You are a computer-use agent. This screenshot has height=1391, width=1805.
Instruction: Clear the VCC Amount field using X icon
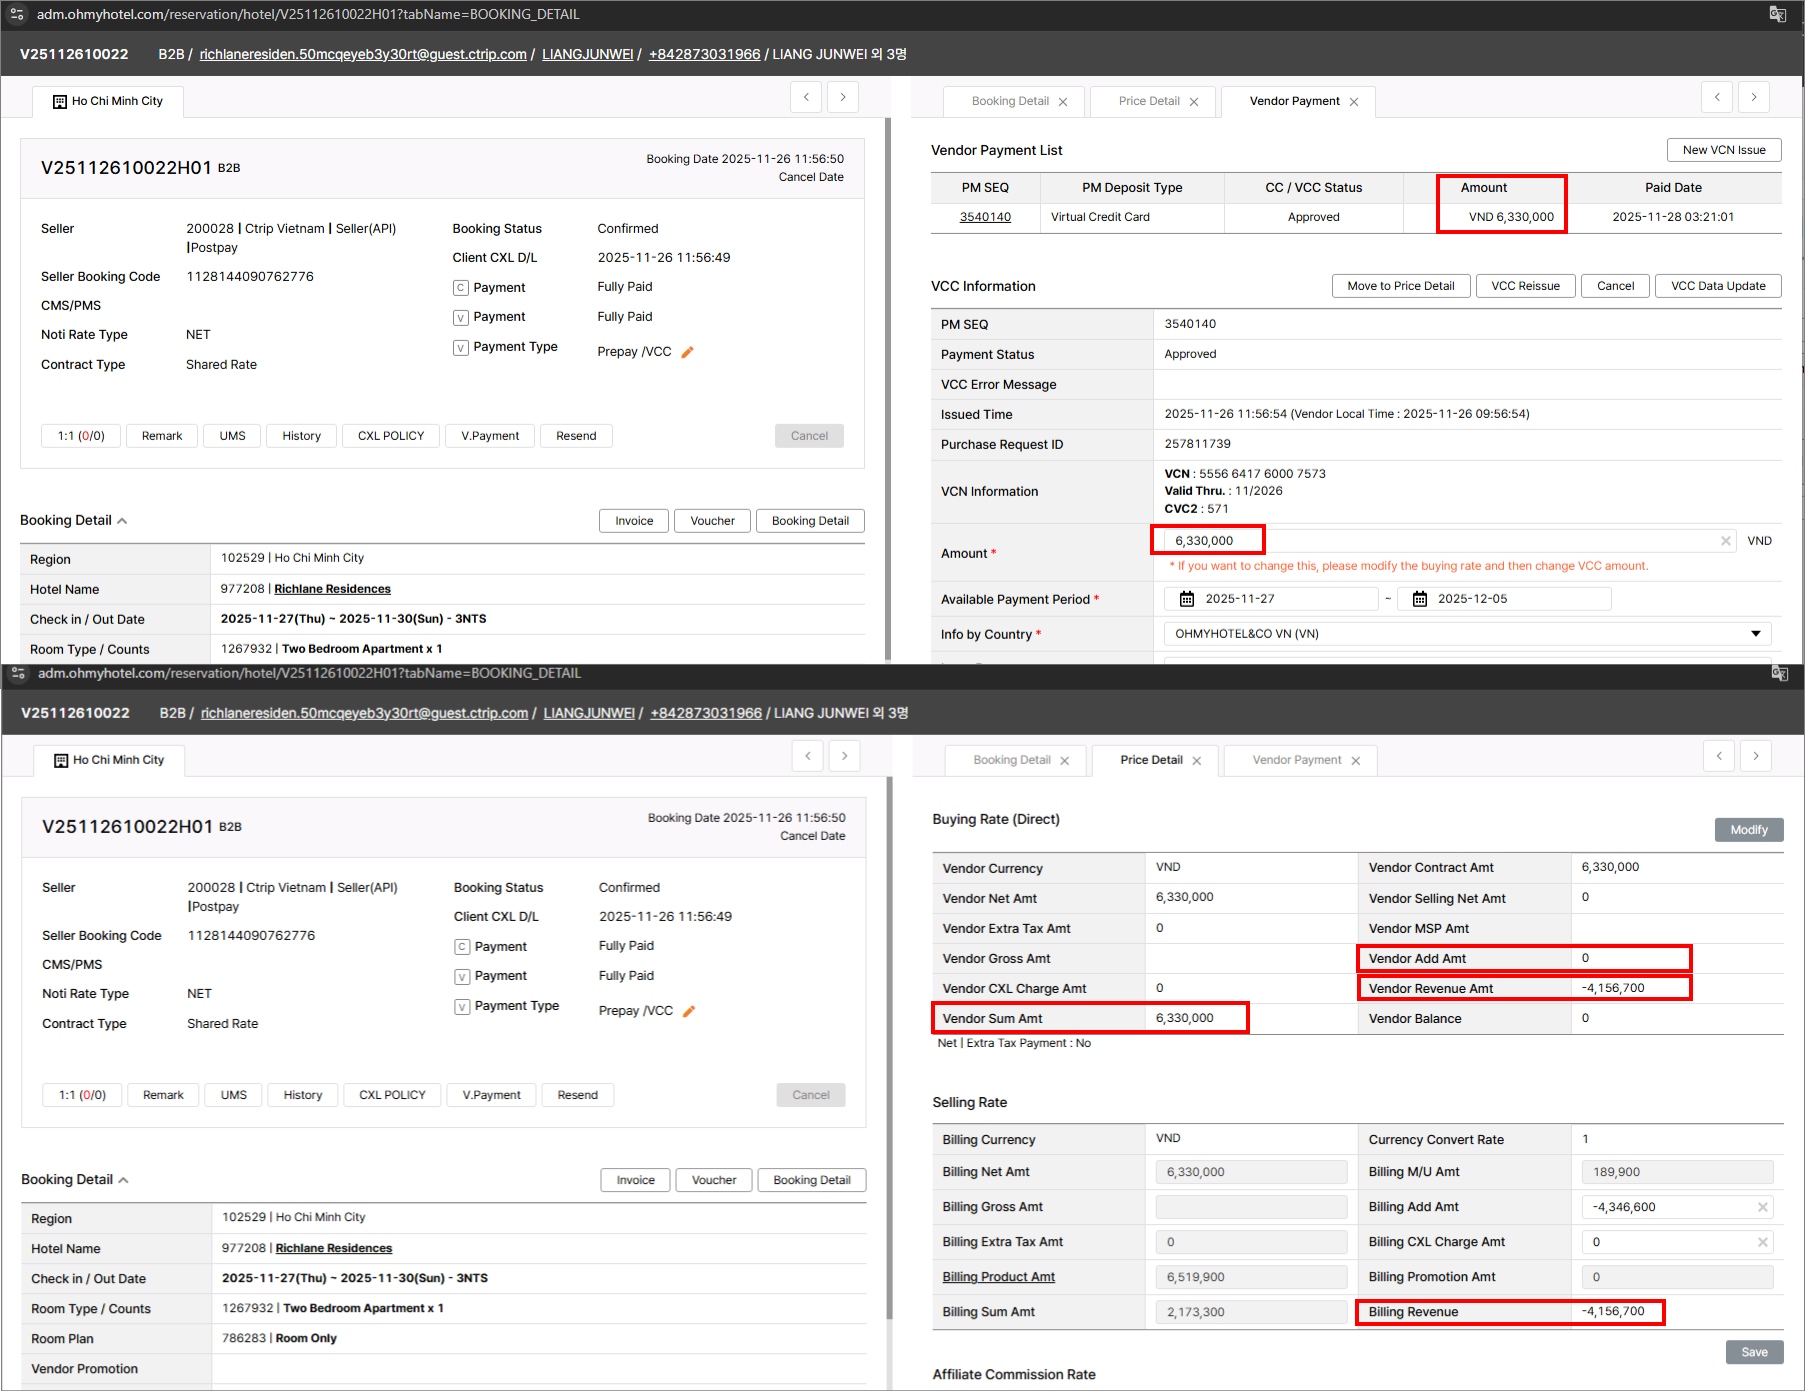pyautogui.click(x=1725, y=541)
